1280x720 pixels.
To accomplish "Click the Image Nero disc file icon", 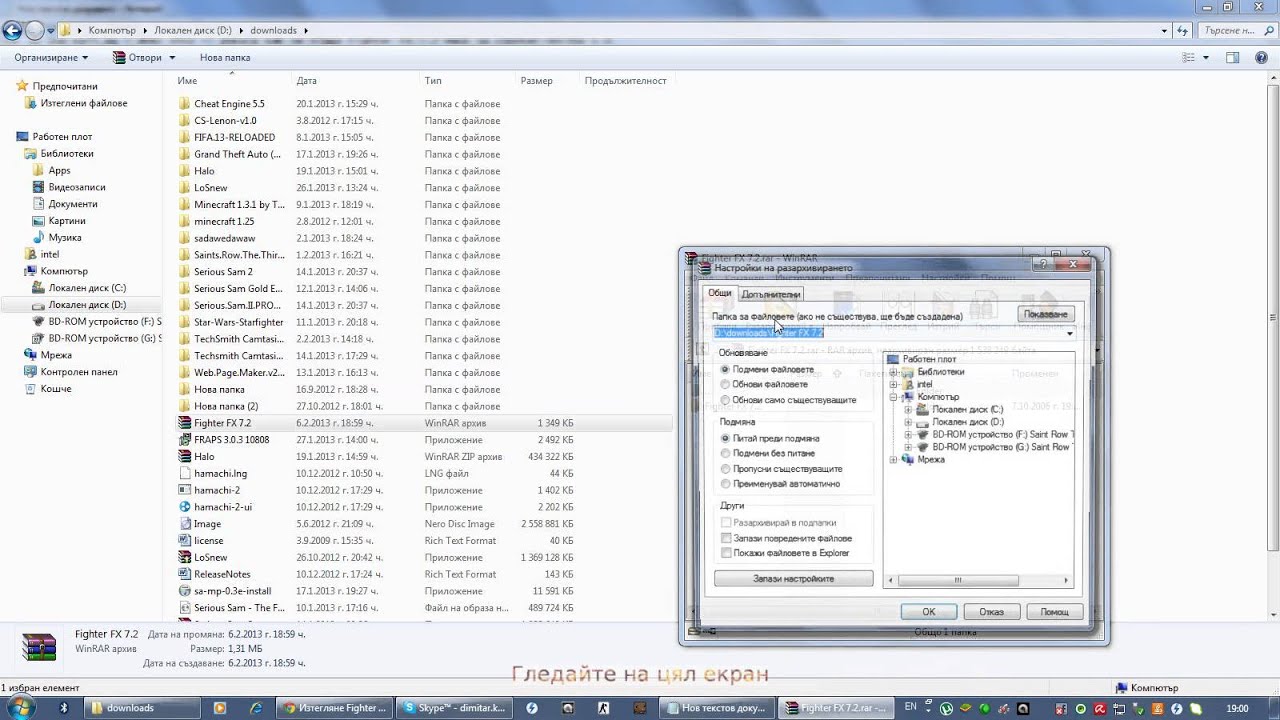I will click(x=185, y=524).
